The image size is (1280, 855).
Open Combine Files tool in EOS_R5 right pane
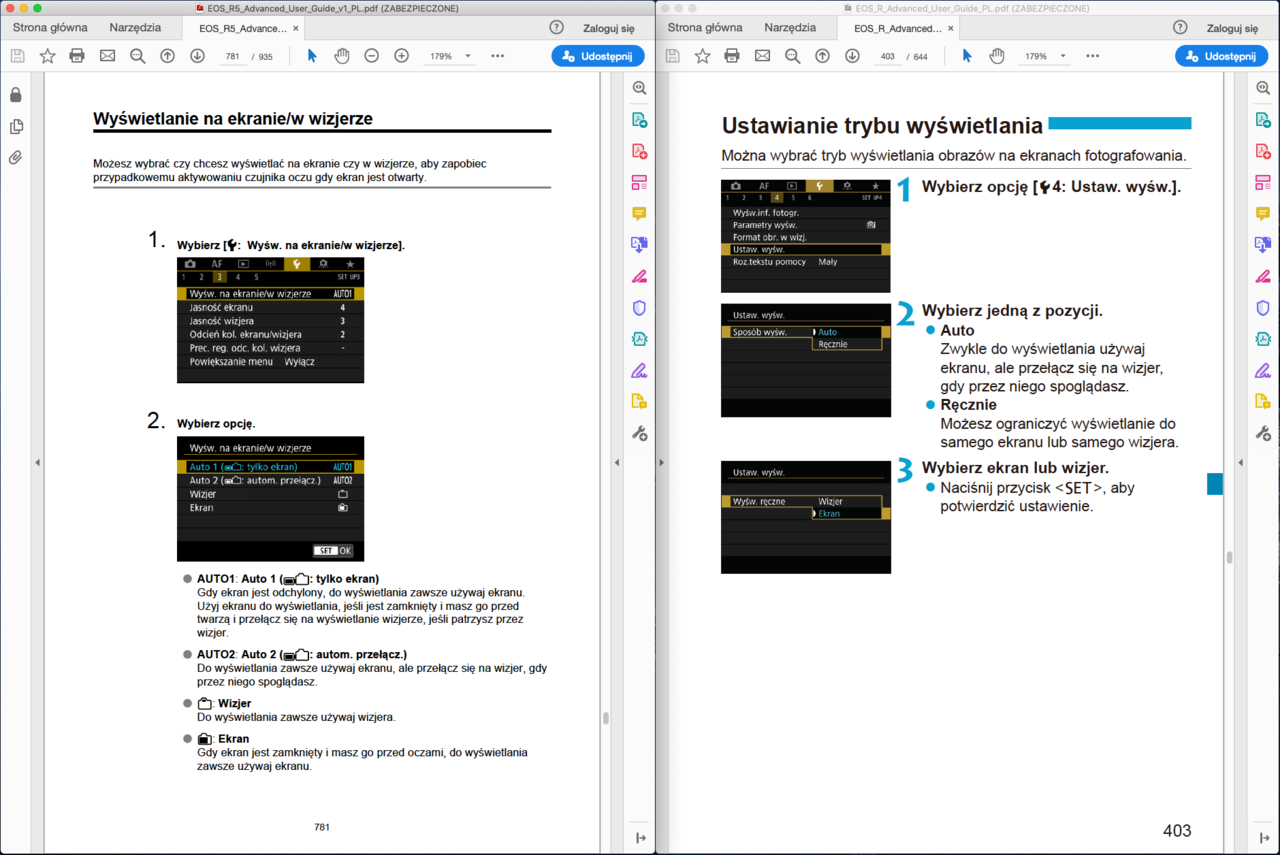[639, 245]
